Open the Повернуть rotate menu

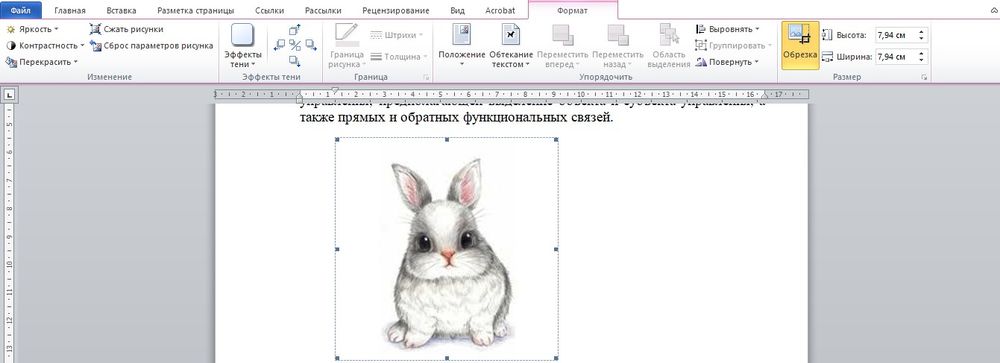[x=728, y=62]
